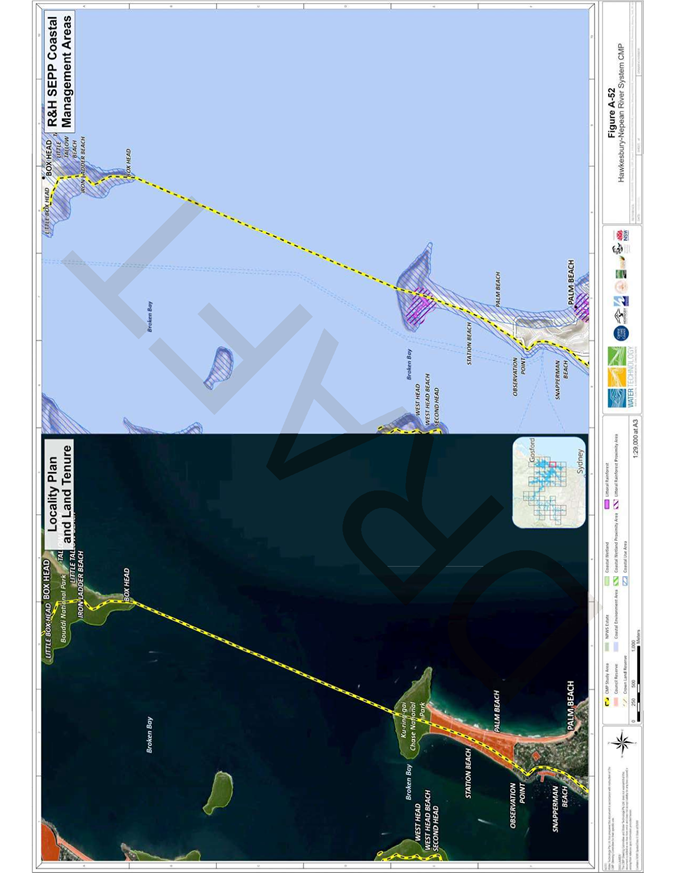Viewport: 675px width, 873px height.
Task: Open the Gosford–Sydney inset locality map
Action: (548, 484)
